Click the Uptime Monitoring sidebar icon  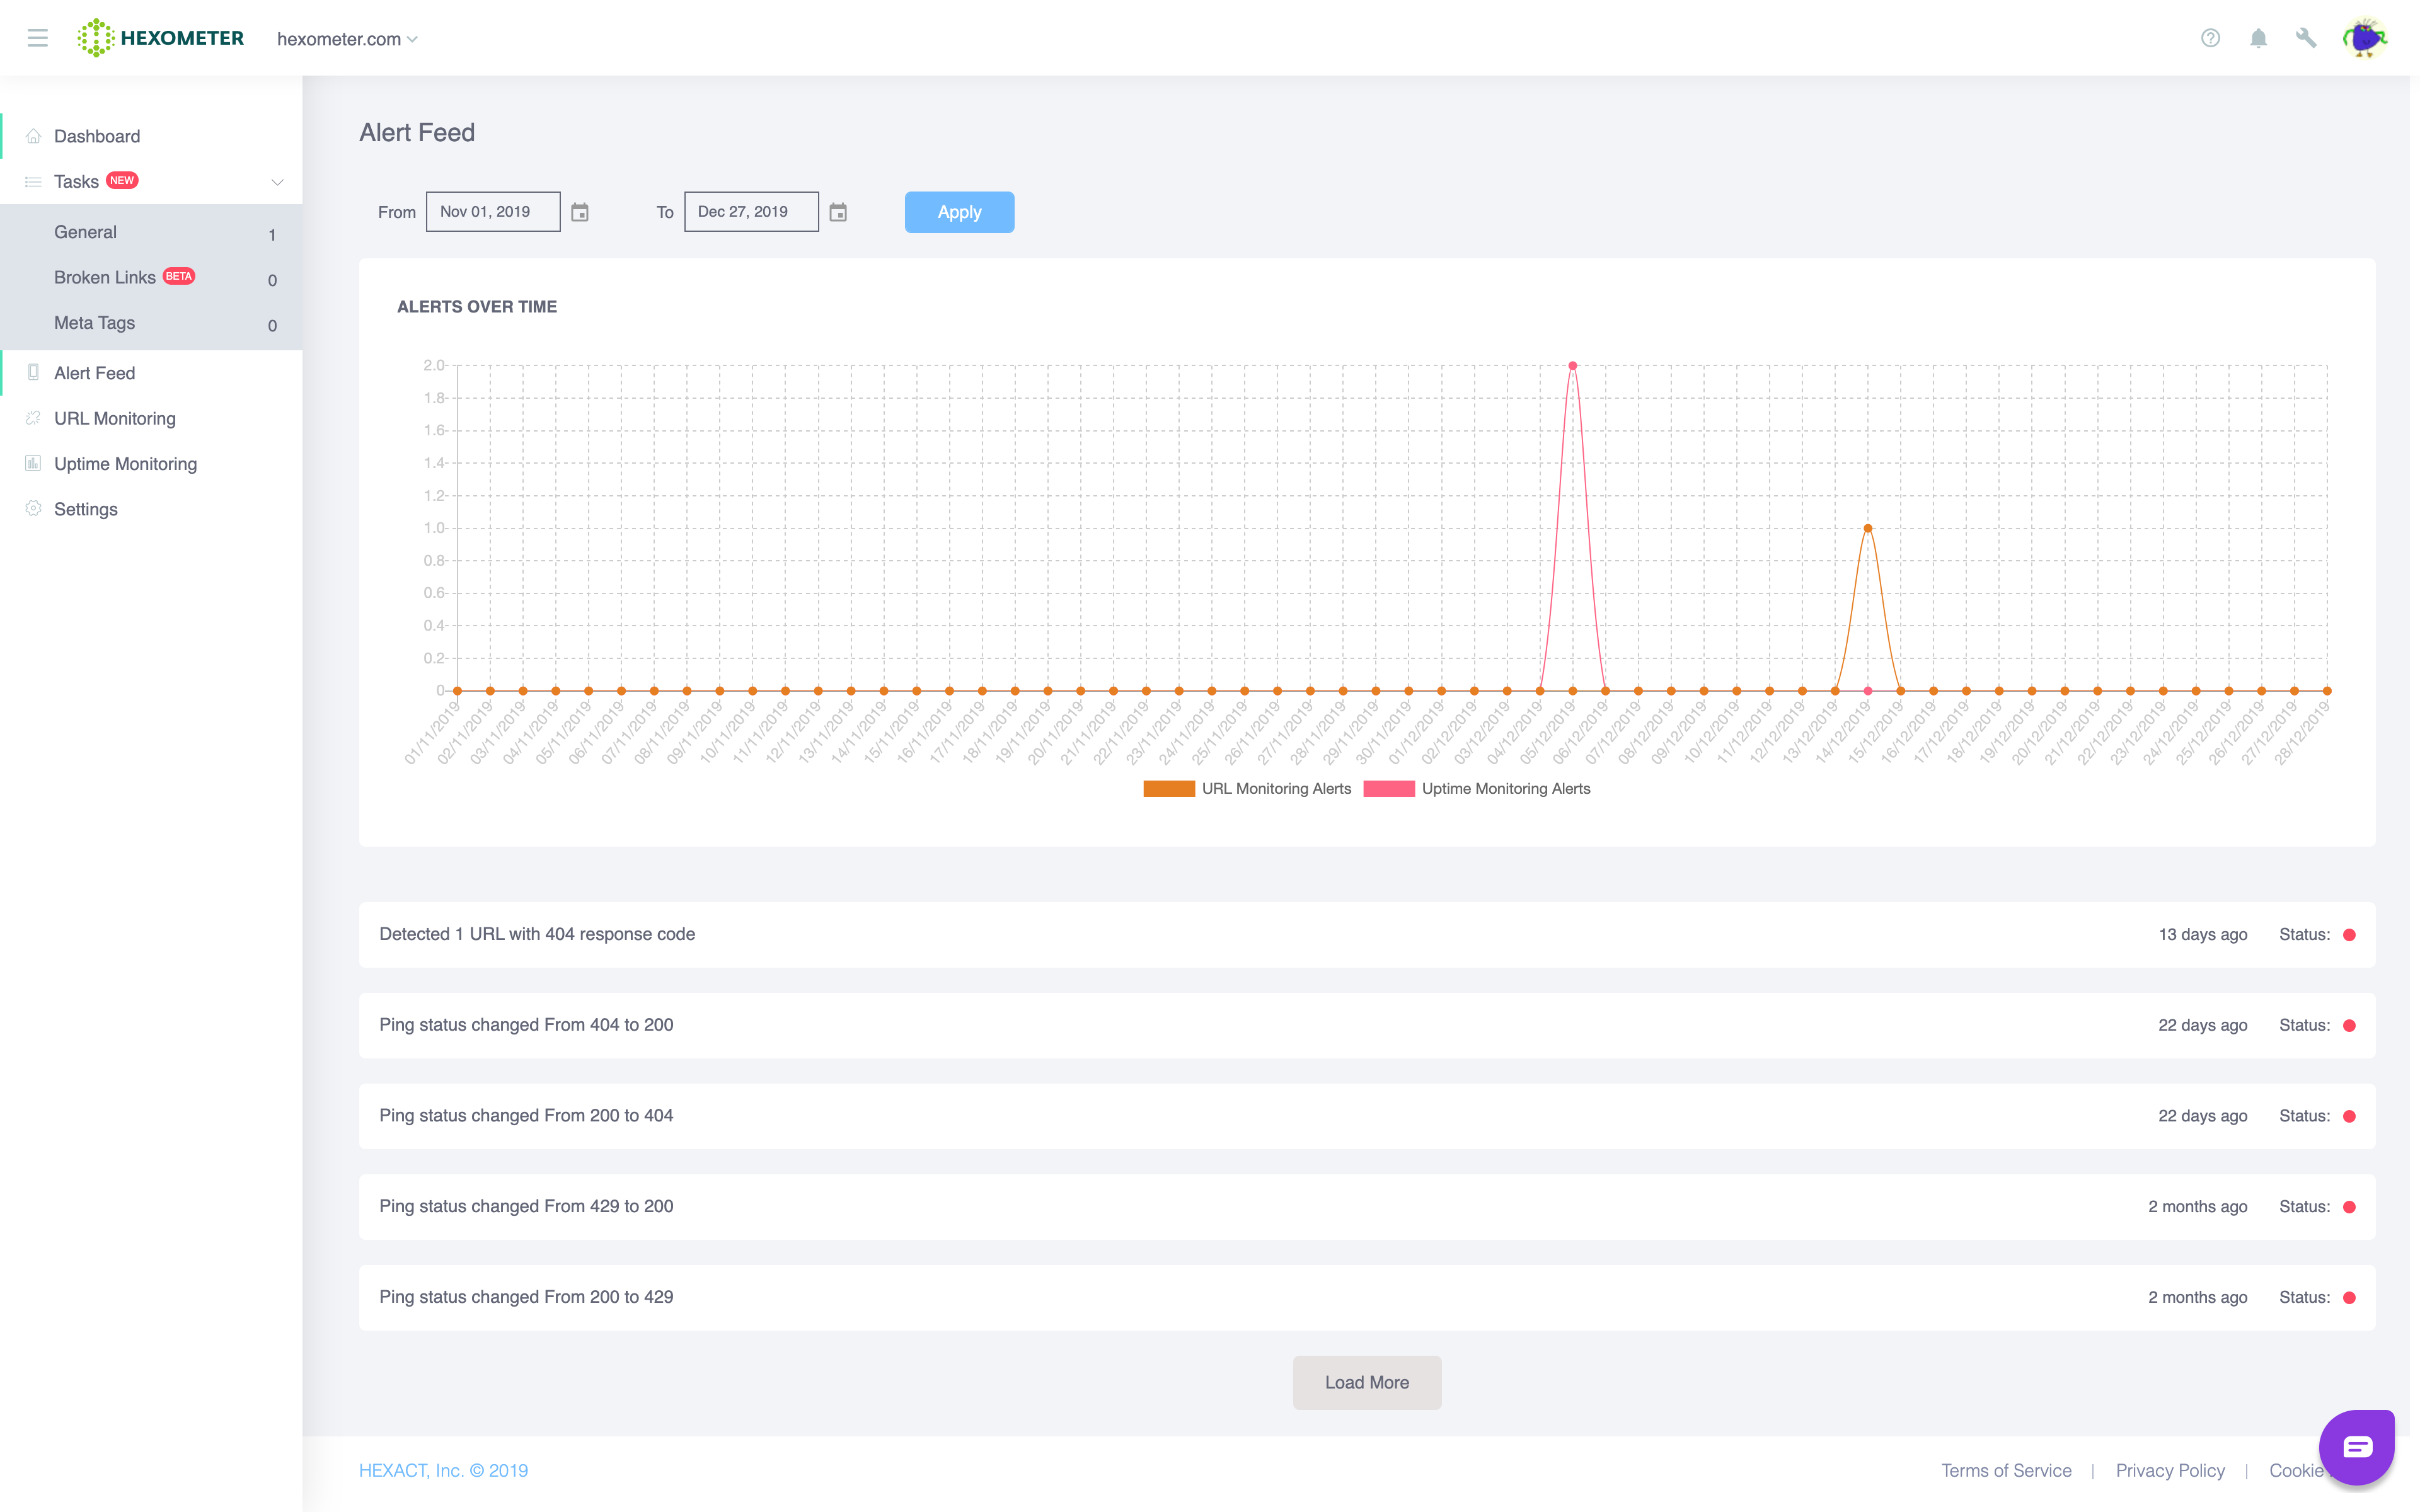click(33, 463)
